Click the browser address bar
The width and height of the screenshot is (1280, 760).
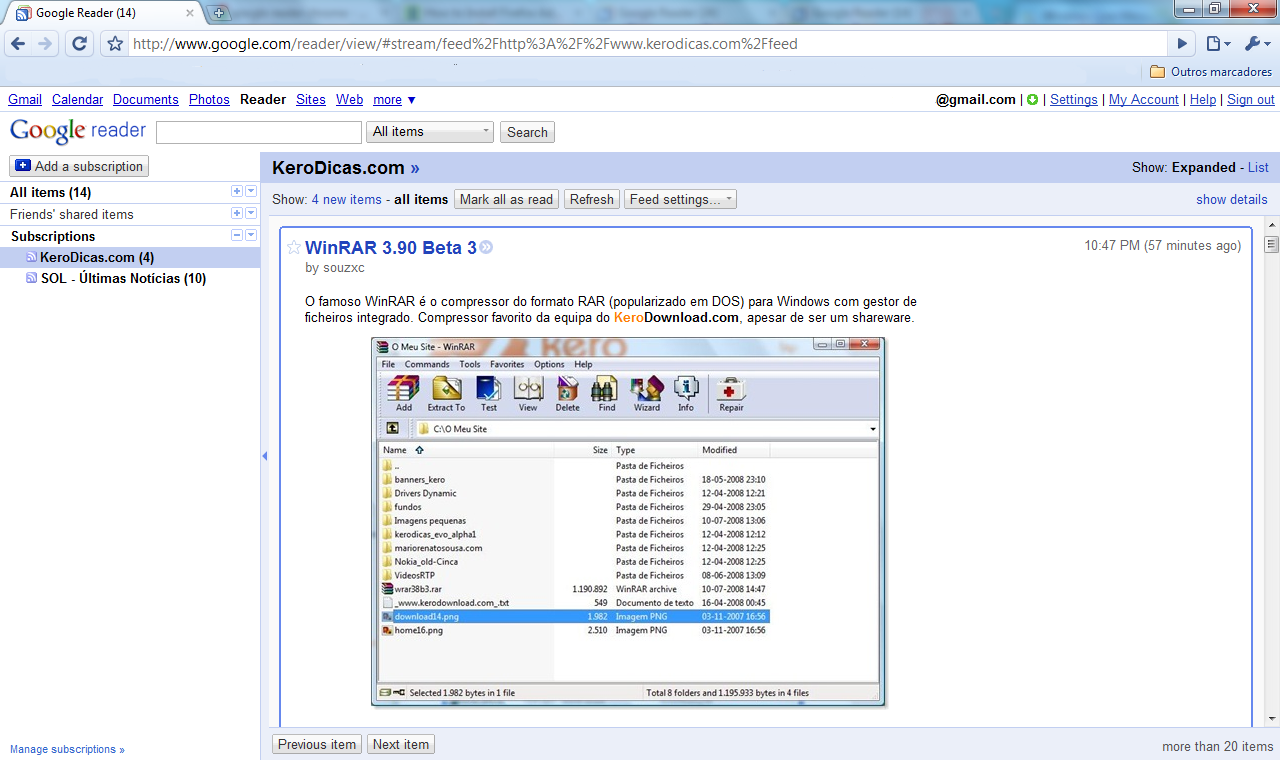[648, 44]
